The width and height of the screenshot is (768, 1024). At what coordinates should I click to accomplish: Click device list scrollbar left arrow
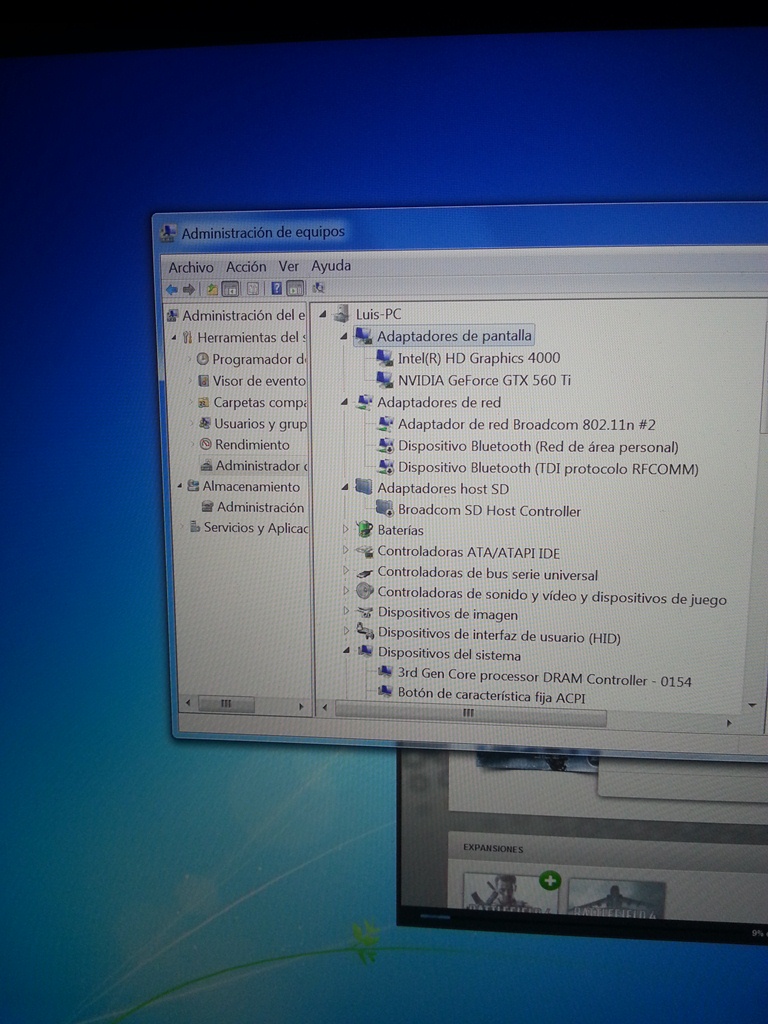pos(325,707)
